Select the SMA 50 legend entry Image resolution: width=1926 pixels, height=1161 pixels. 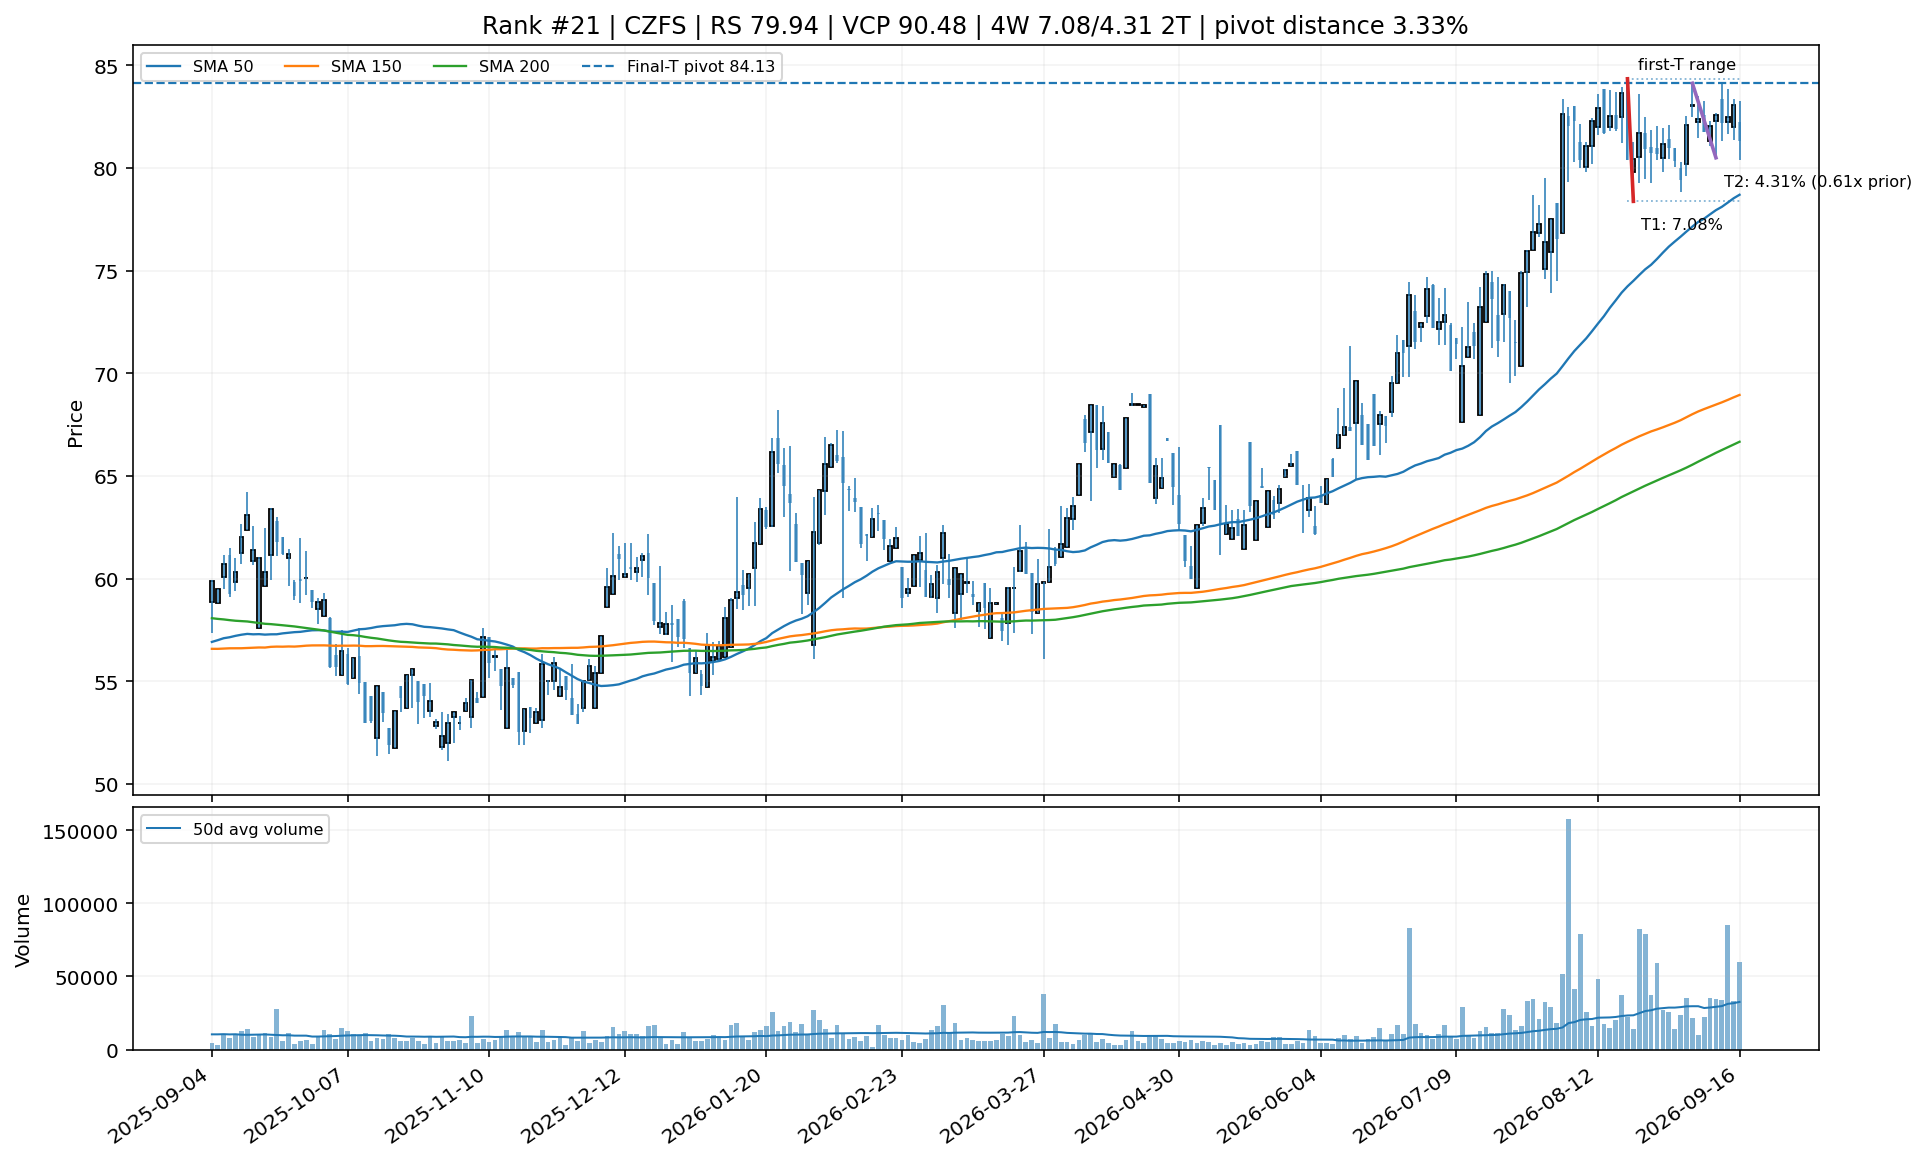click(200, 67)
